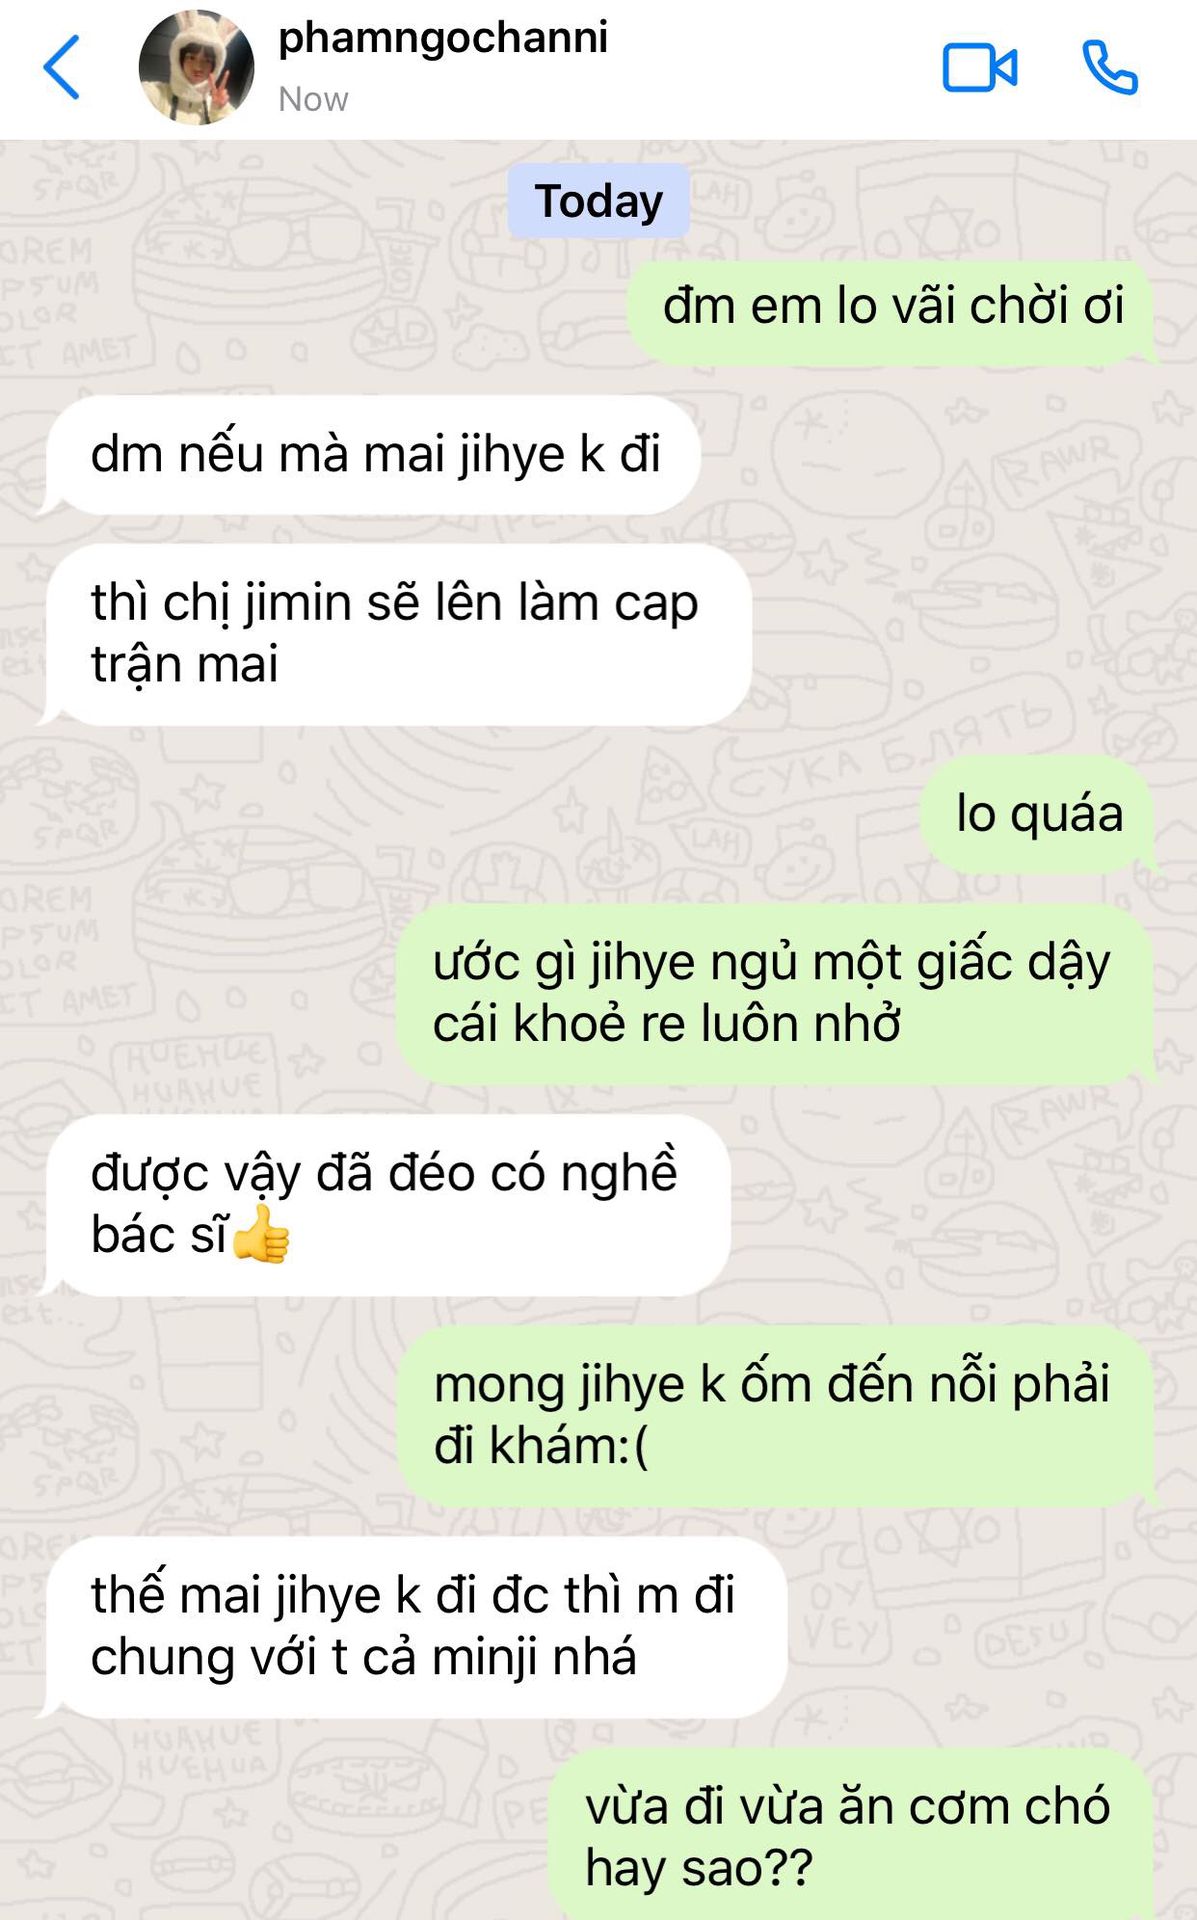The width and height of the screenshot is (1197, 1920).
Task: Select the 'lo quáa' message bubble
Action: click(1038, 814)
